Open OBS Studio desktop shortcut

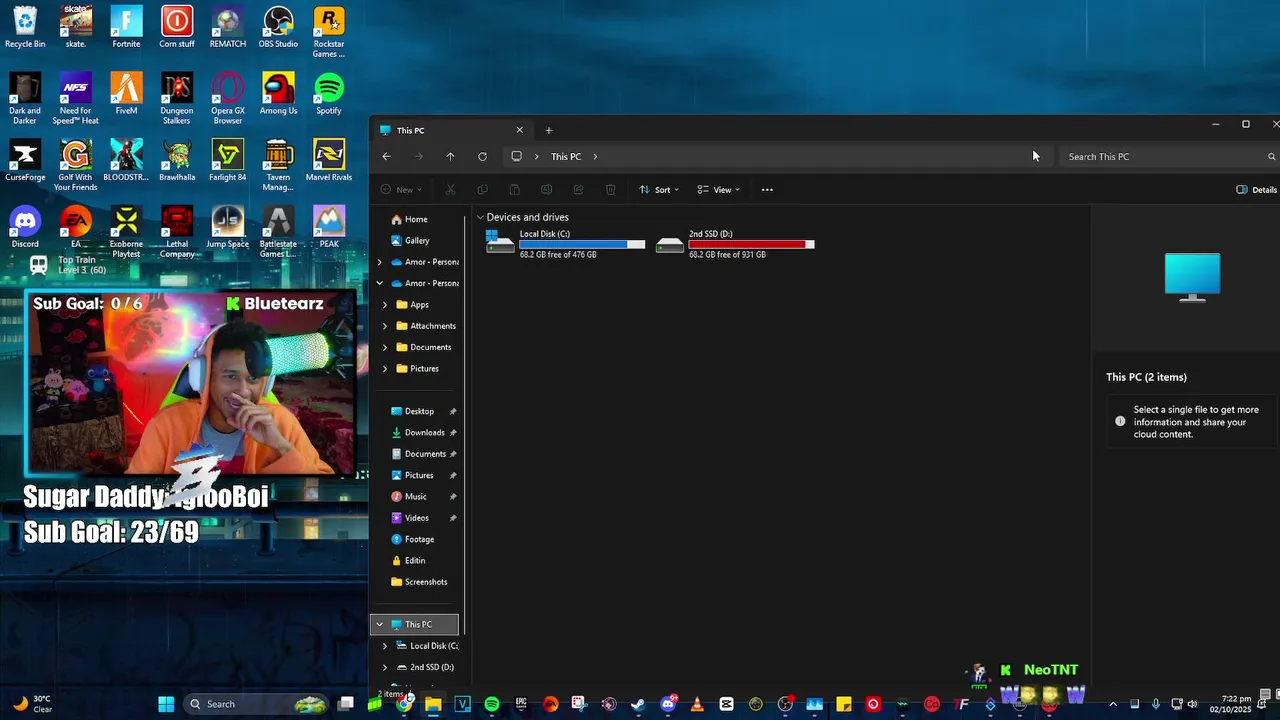click(278, 27)
